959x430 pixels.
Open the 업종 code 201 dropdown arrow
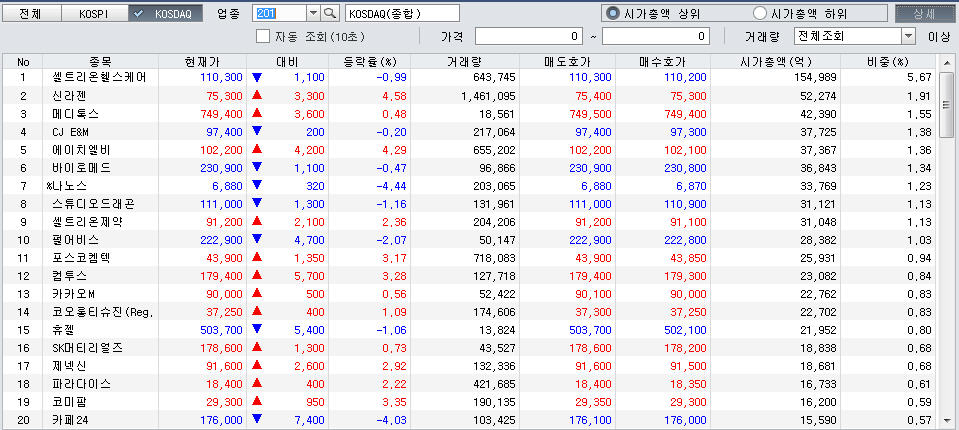click(311, 13)
